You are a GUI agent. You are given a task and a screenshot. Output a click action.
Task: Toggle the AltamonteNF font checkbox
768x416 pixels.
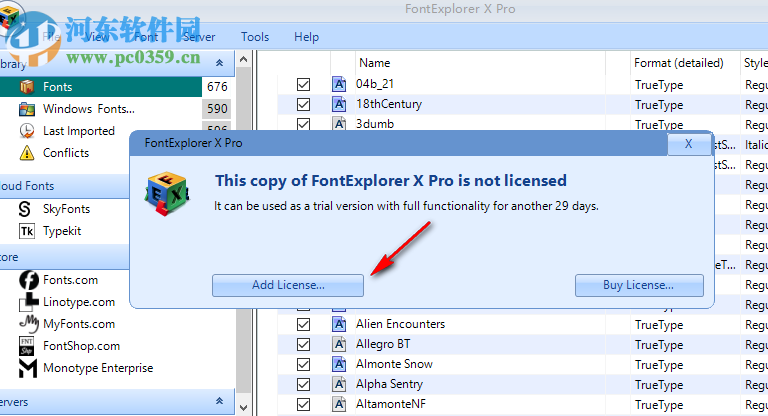point(303,405)
